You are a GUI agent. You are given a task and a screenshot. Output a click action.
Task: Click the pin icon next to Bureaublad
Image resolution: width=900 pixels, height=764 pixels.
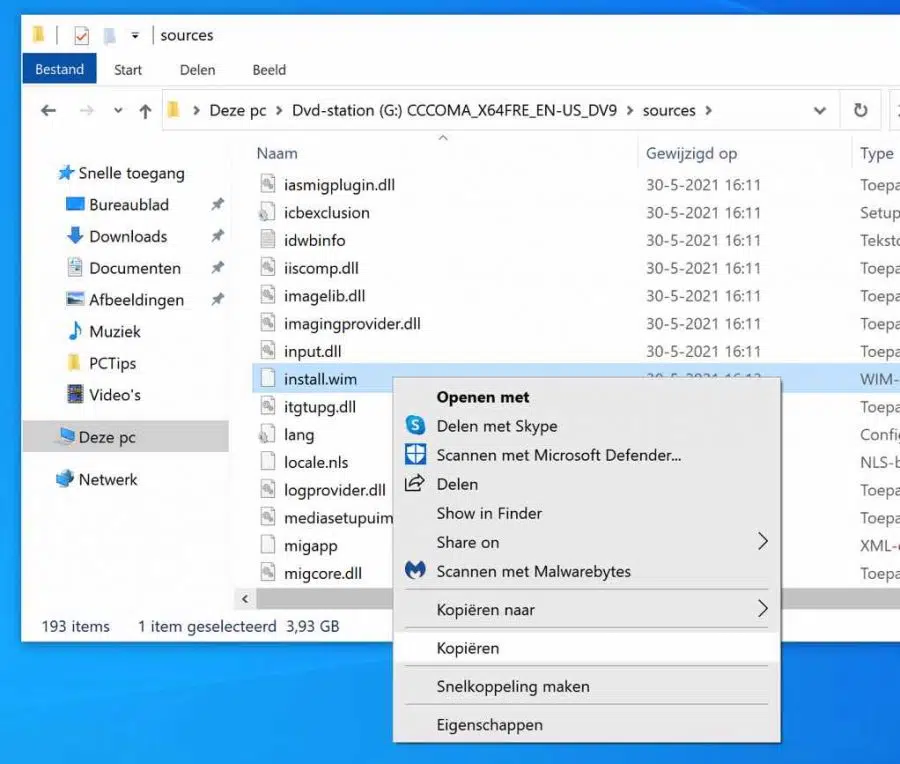218,204
